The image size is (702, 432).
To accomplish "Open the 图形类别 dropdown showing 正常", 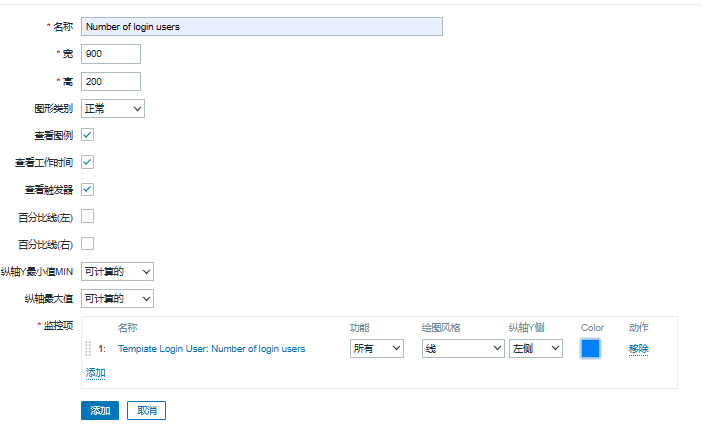I will pyautogui.click(x=113, y=109).
